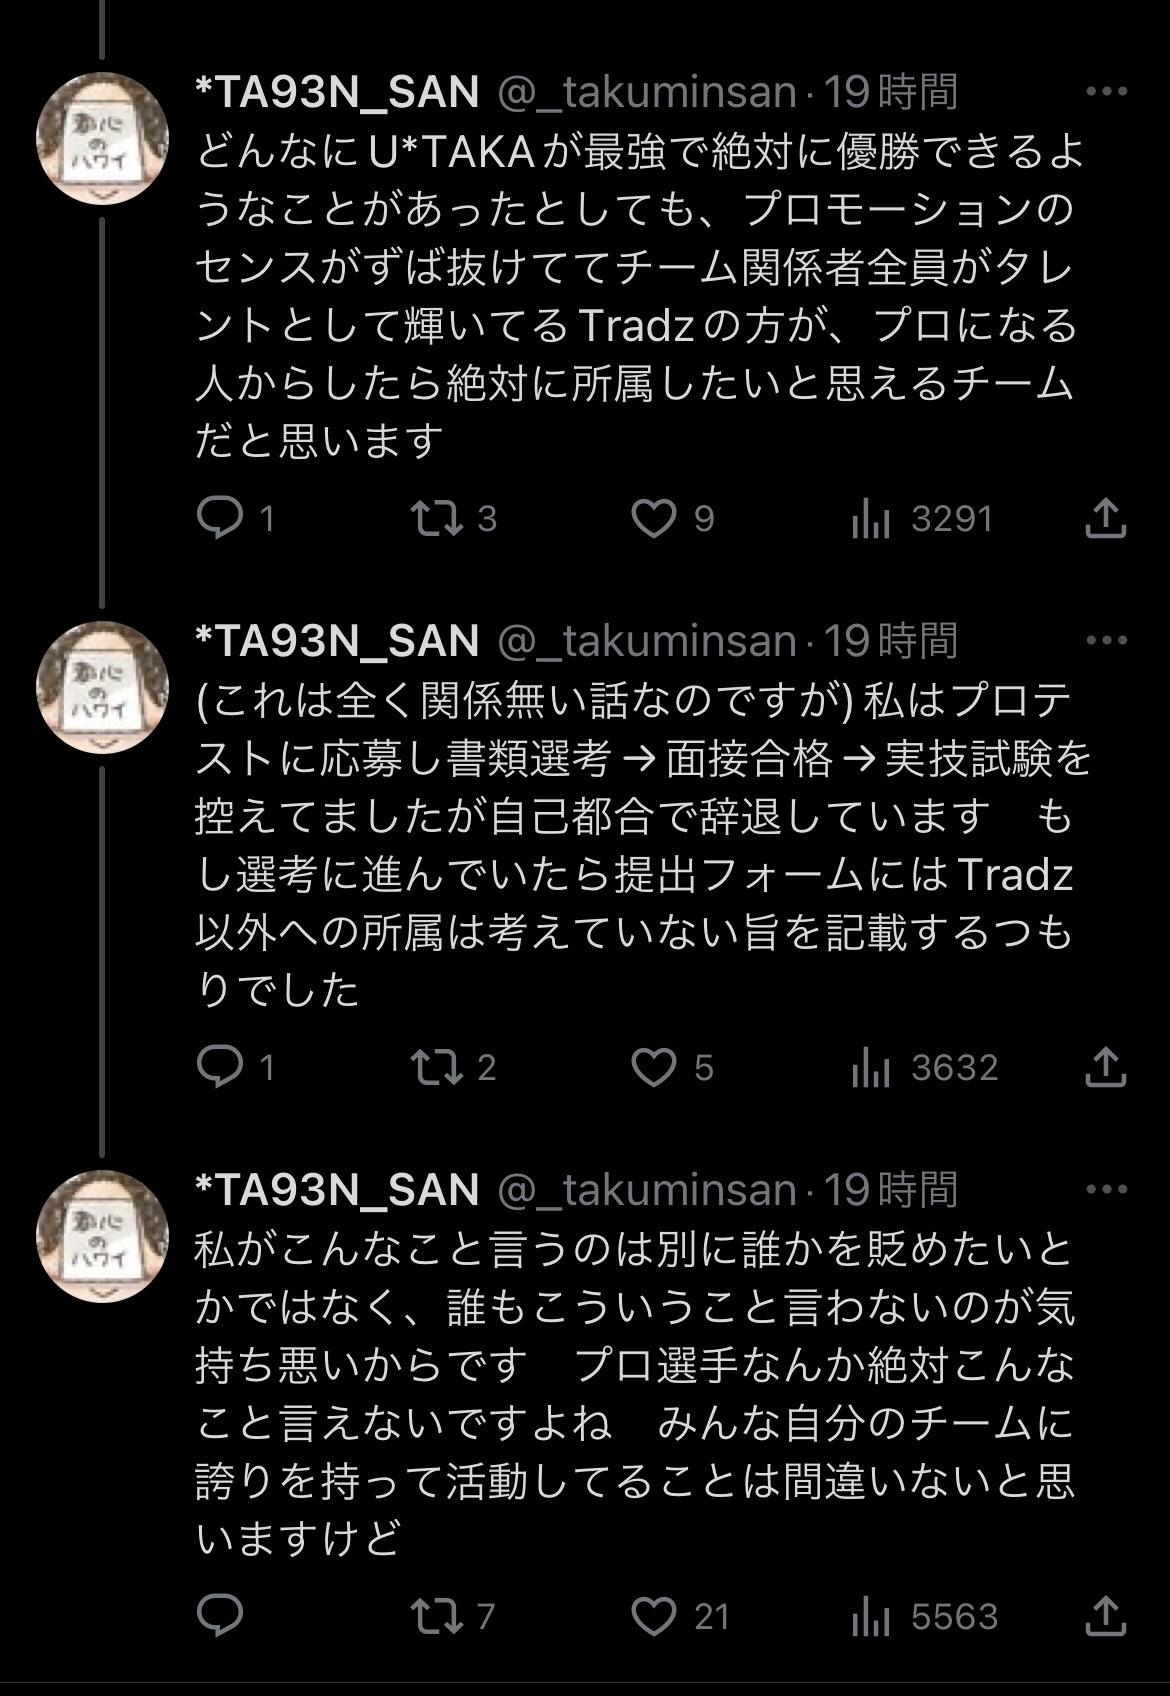Reply to the third tweet with no replies
Viewport: 1170px width, 1696px height.
[x=220, y=1616]
